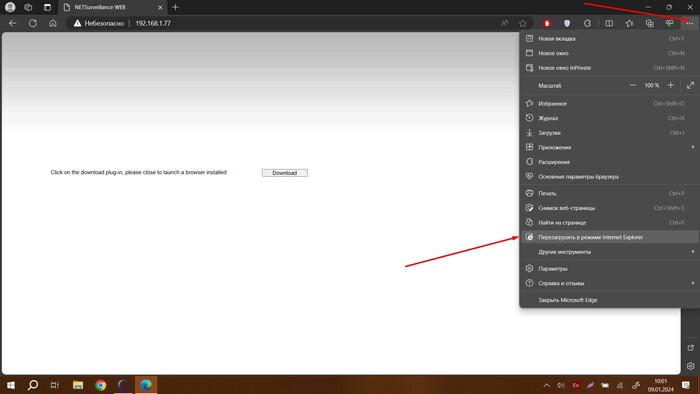Open Task View on taskbar
Screen dimensions: 700x394
pyautogui.click(x=54, y=385)
